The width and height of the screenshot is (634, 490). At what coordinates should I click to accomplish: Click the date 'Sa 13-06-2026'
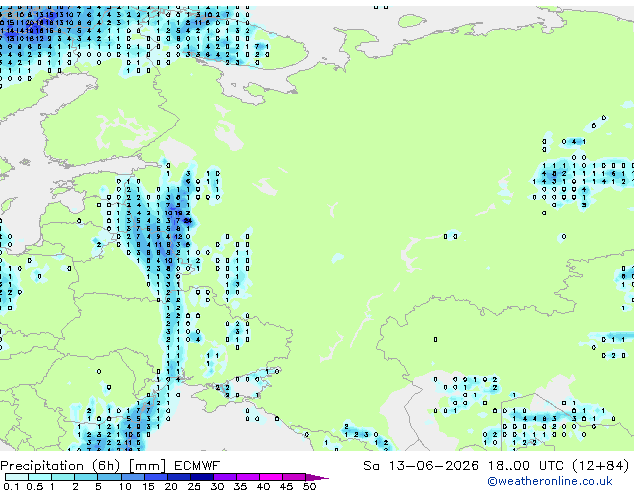[421, 466]
